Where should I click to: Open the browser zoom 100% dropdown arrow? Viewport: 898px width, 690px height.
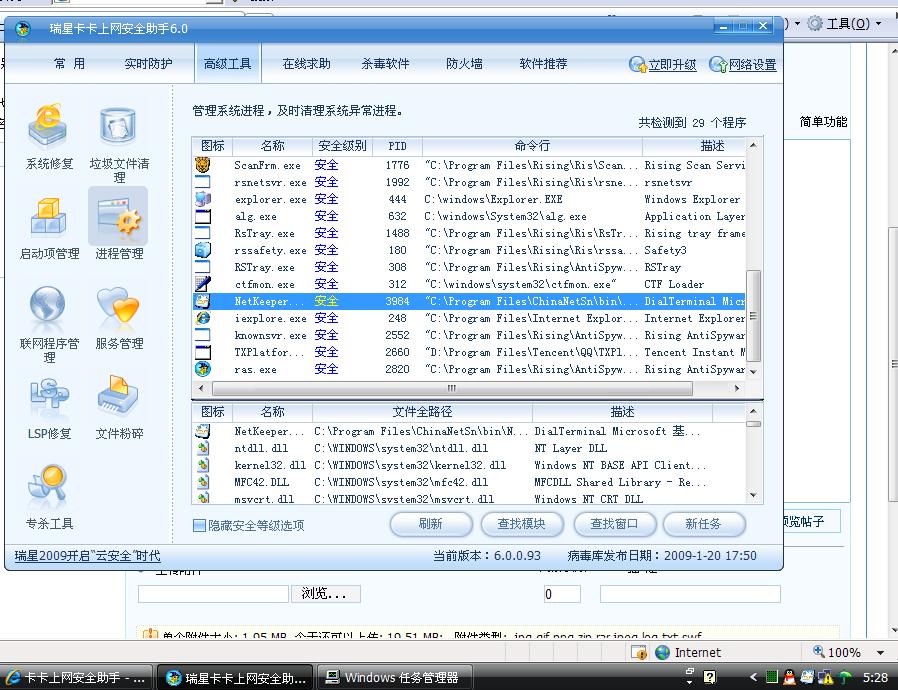[x=880, y=652]
